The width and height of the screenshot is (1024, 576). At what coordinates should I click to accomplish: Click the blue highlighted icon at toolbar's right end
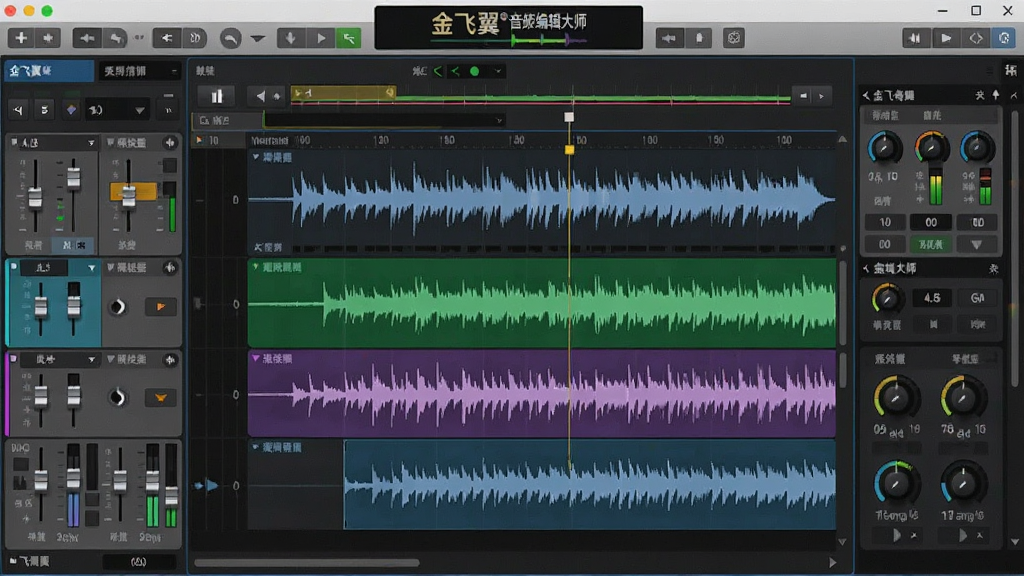pyautogui.click(x=1004, y=38)
